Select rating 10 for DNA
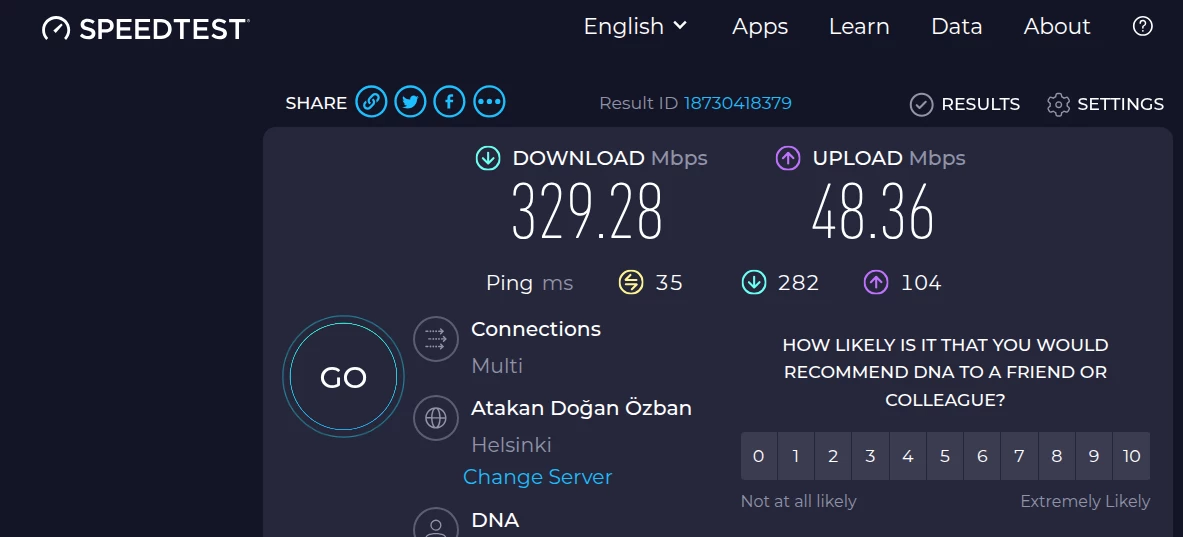The image size is (1183, 537). point(1131,456)
